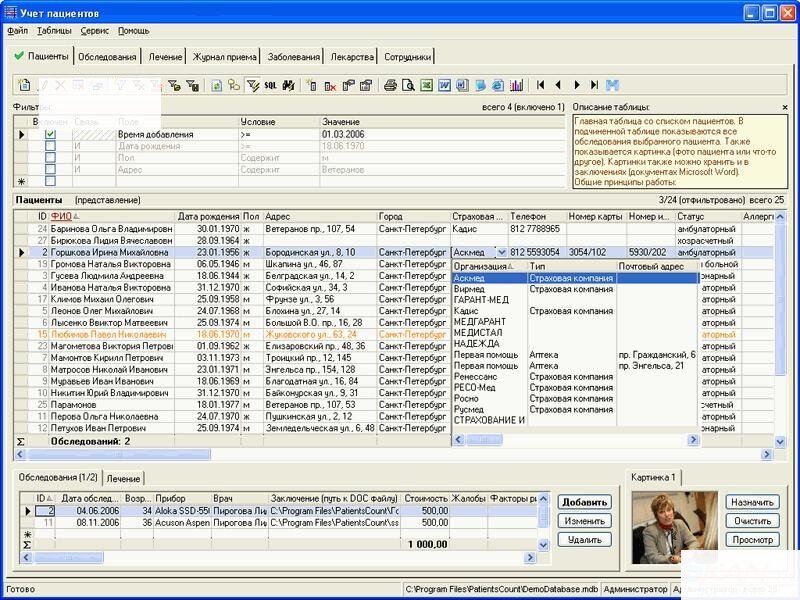Click the Назначить picture button
Viewport: 800px width, 600px height.
click(x=753, y=502)
